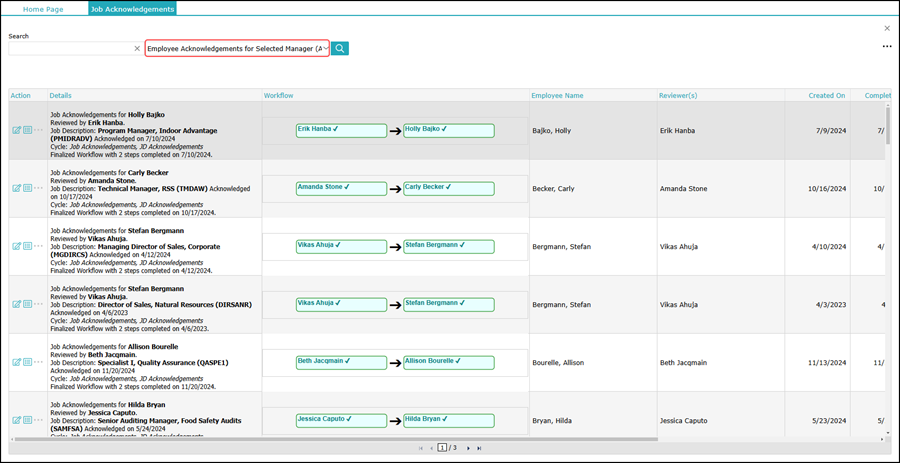Open the three-dot options menu at top right
The image size is (900, 463).
886,47
